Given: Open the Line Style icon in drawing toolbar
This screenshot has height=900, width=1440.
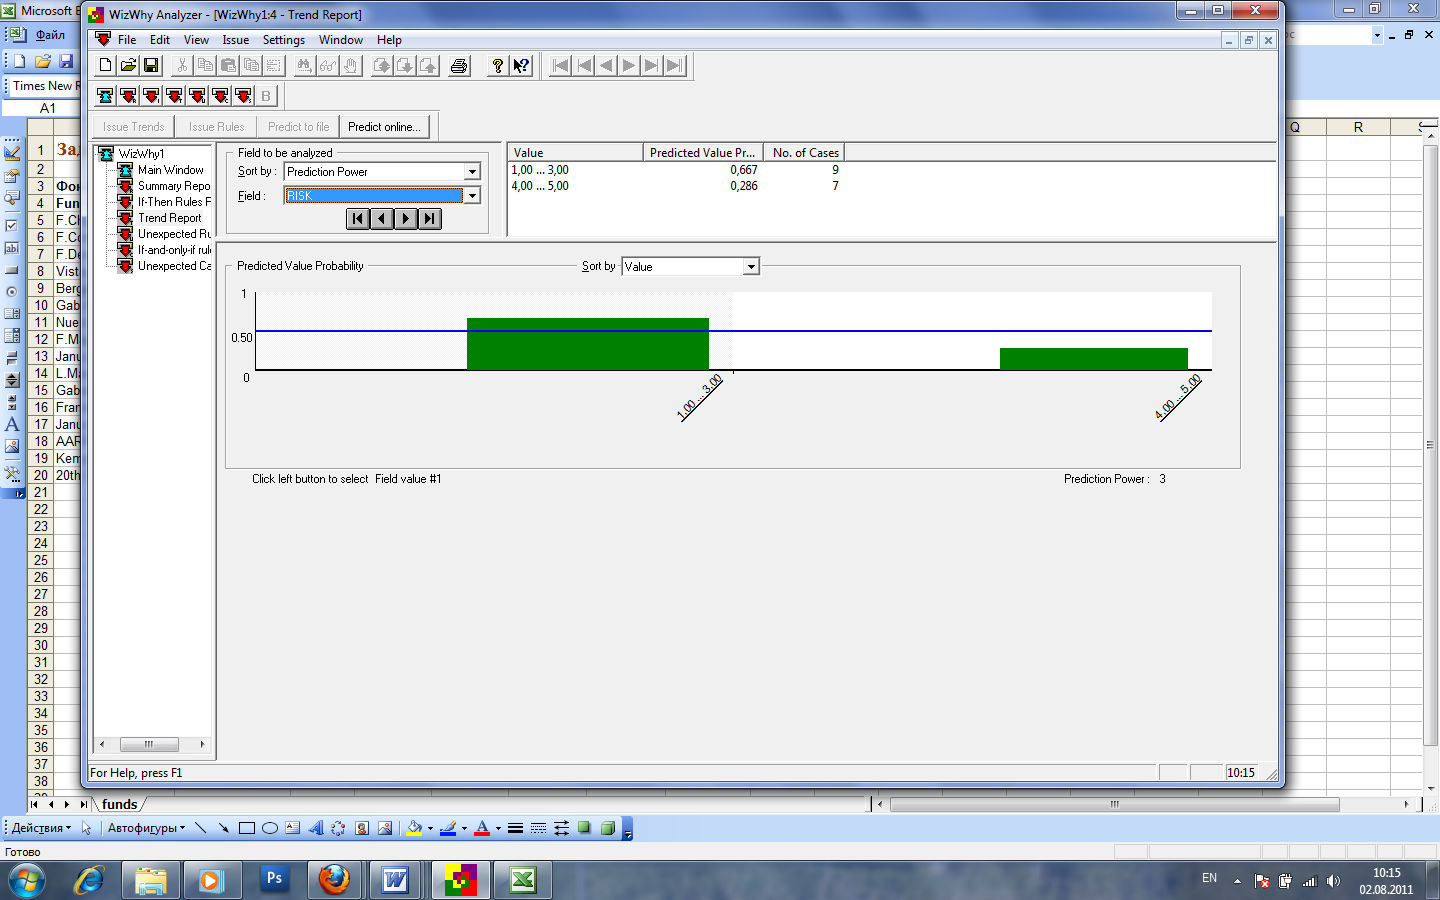Looking at the screenshot, I should (515, 828).
